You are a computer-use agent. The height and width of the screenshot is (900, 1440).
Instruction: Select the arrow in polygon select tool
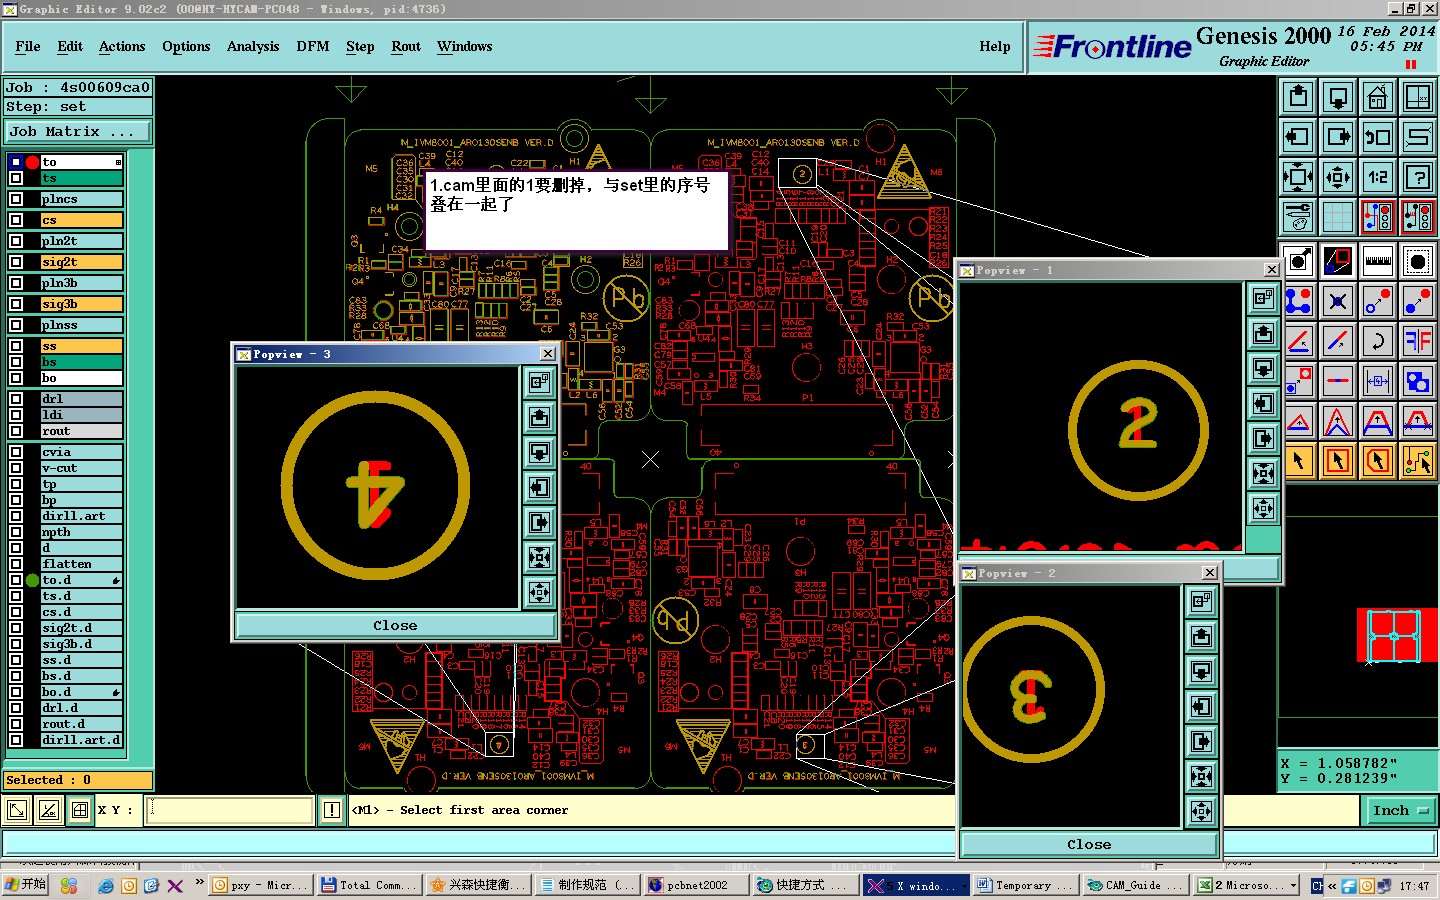(x=1378, y=460)
